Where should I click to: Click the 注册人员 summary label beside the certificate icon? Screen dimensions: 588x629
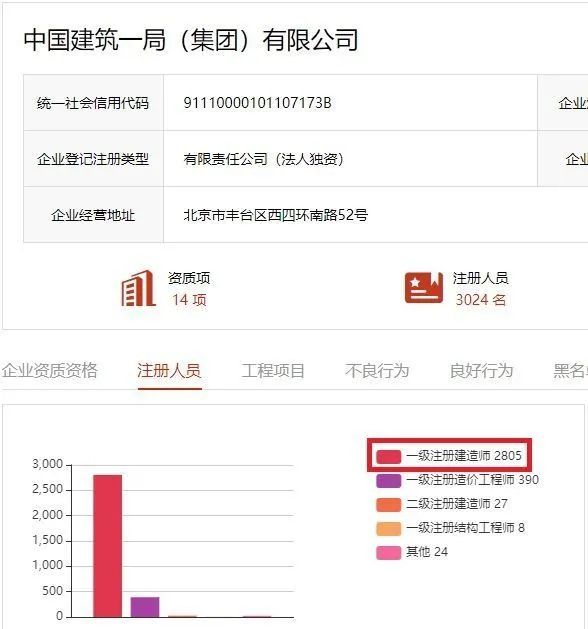(x=481, y=278)
